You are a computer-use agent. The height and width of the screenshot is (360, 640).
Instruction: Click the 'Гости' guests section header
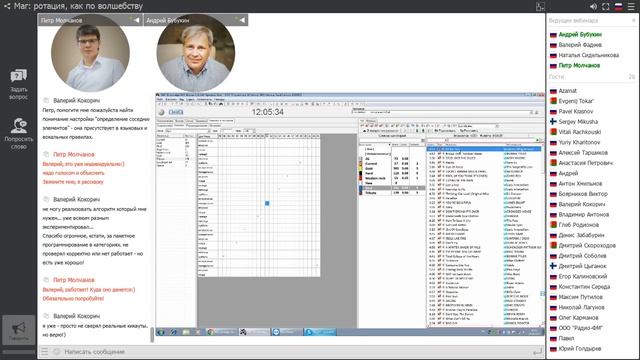pos(556,77)
